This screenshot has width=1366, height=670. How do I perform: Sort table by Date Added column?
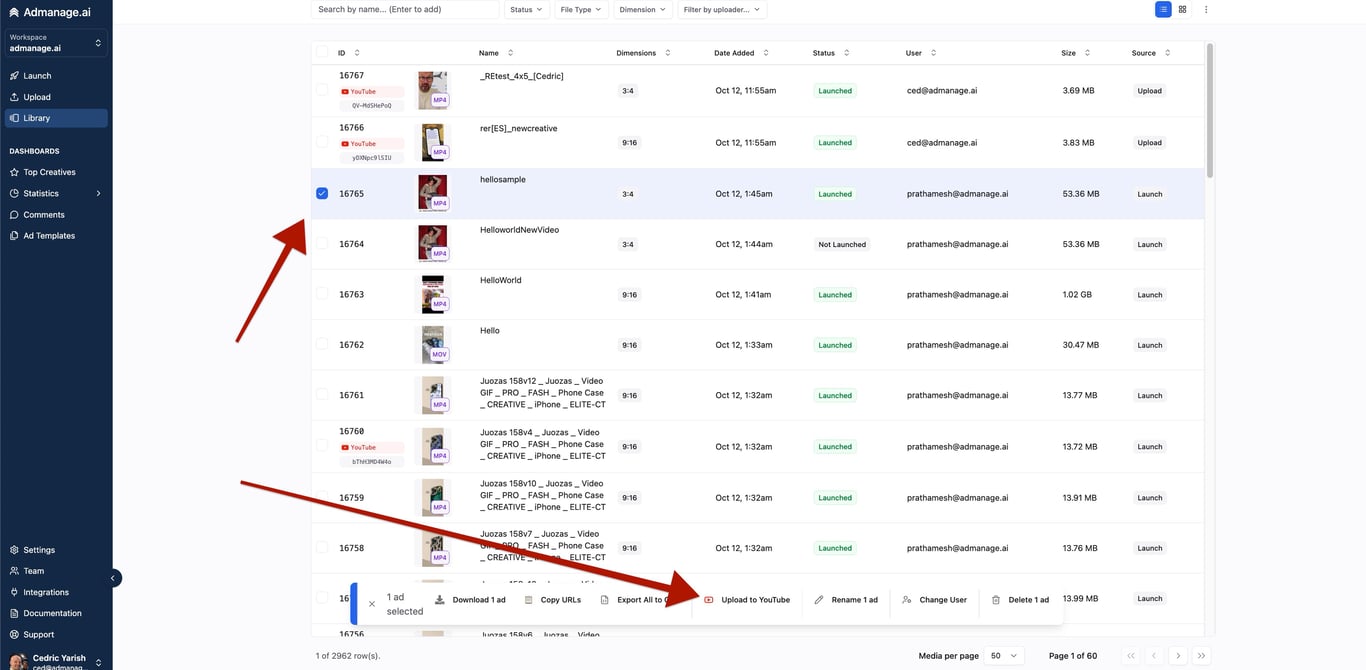741,53
